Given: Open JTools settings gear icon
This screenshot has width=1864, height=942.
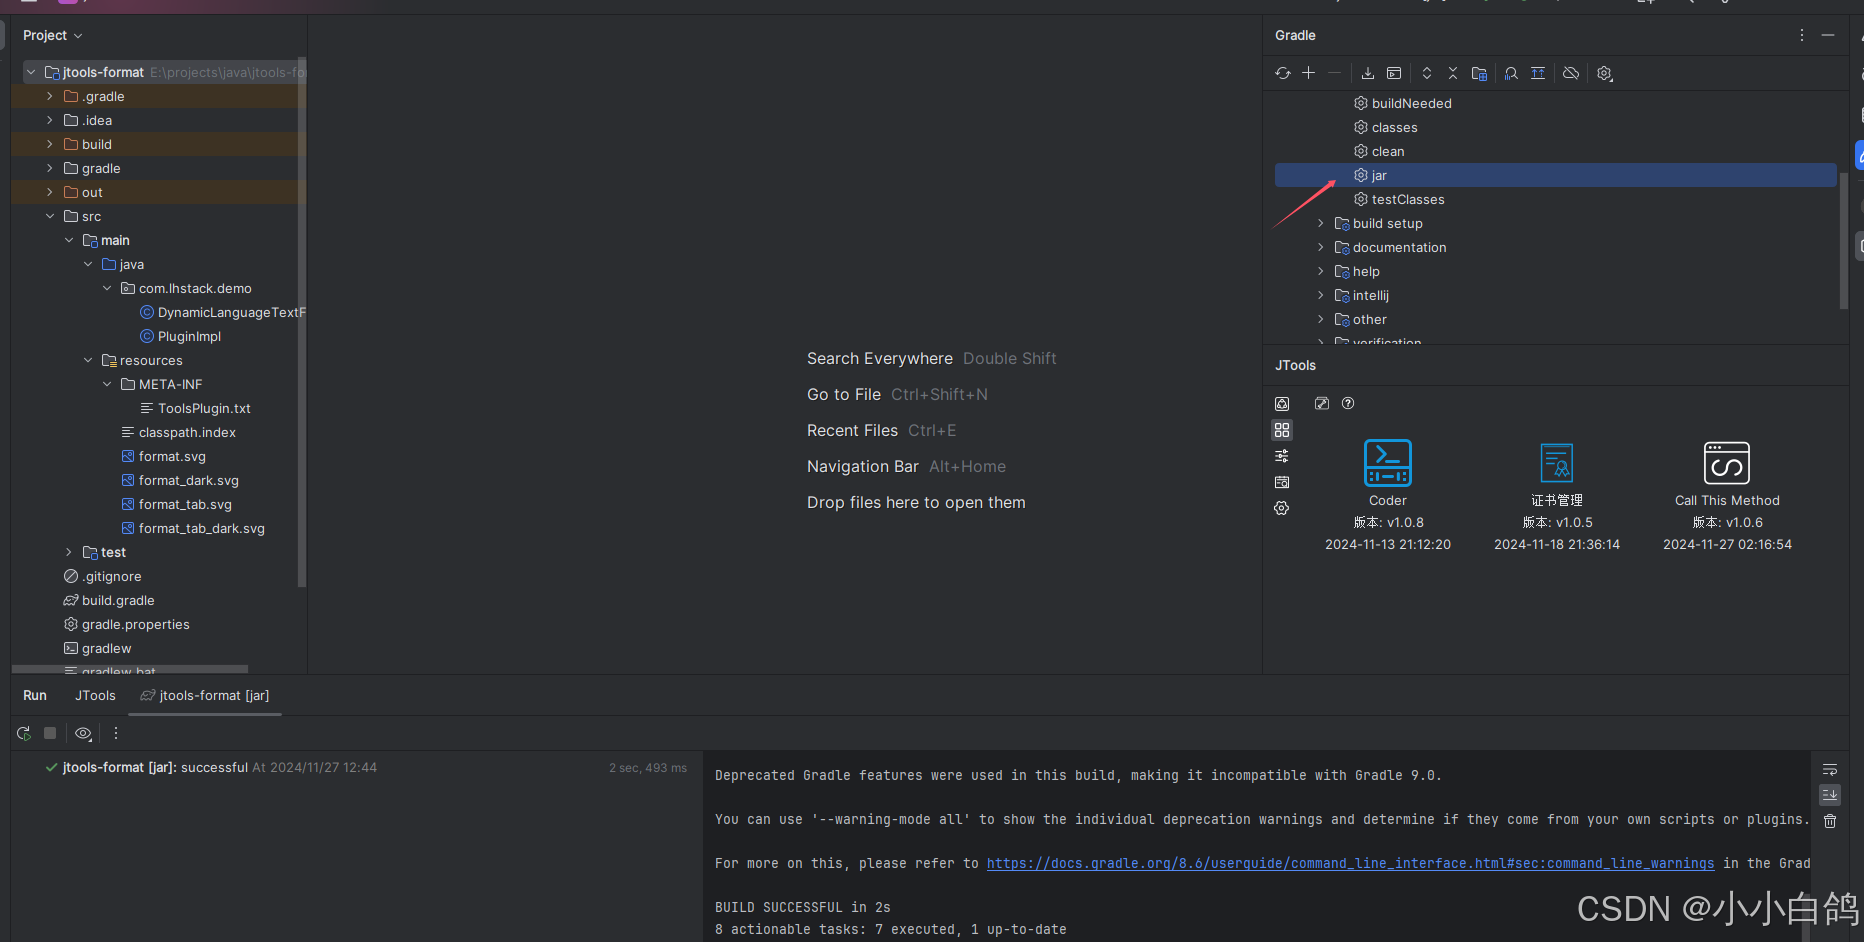Looking at the screenshot, I should [x=1282, y=508].
